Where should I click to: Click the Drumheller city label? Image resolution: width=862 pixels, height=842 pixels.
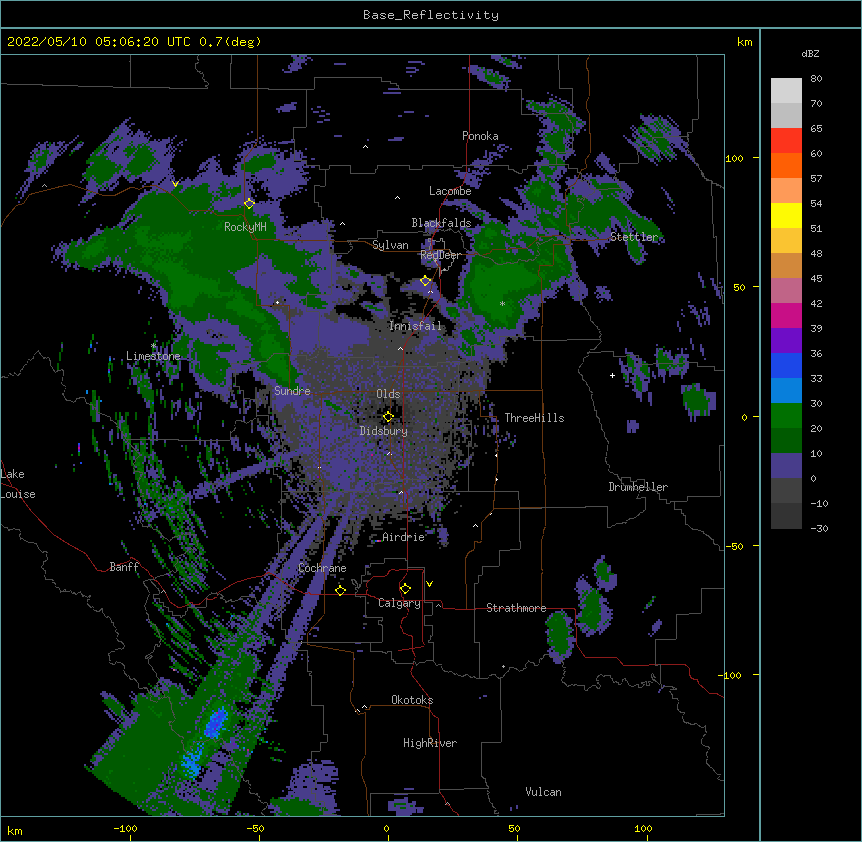click(638, 487)
